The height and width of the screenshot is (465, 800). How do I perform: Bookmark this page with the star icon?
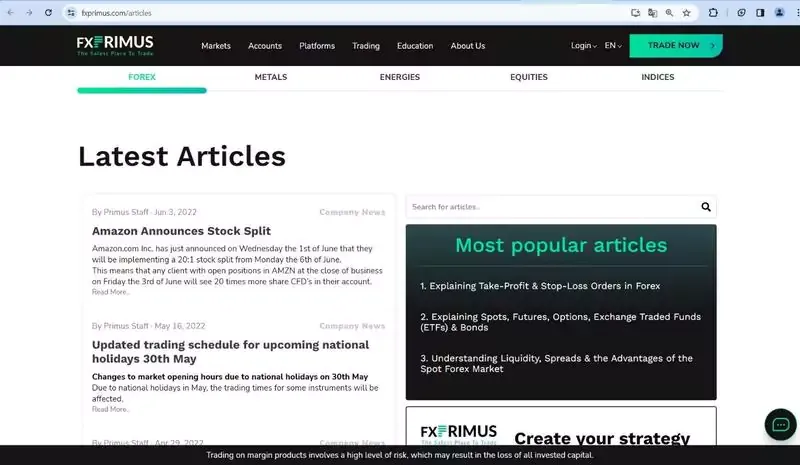(687, 13)
